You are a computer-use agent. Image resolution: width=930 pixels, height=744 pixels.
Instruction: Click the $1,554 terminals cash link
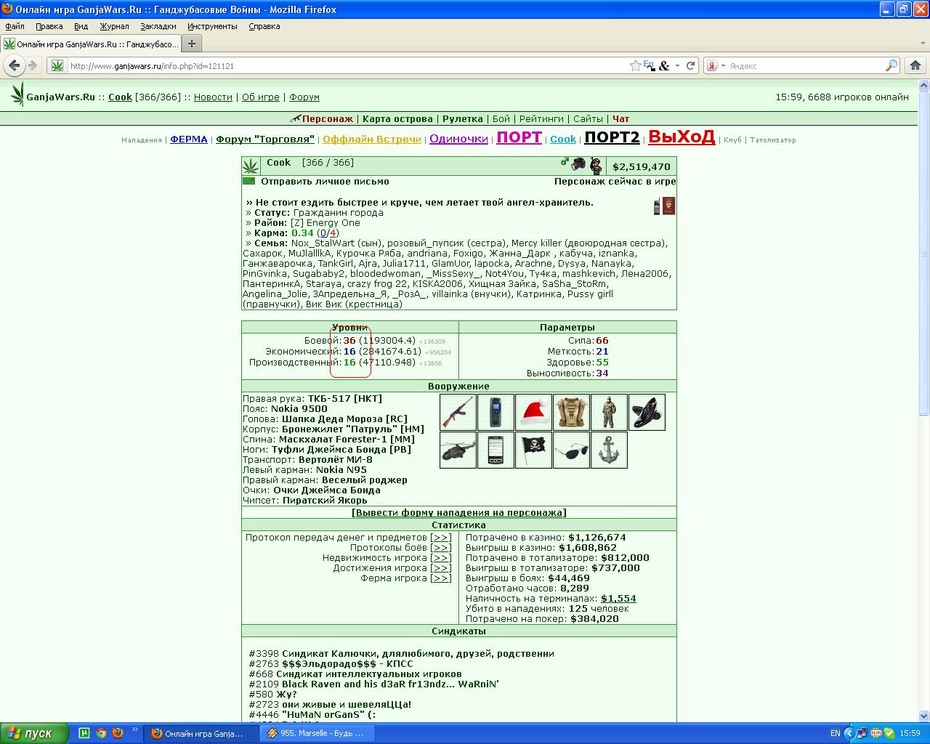coord(618,599)
